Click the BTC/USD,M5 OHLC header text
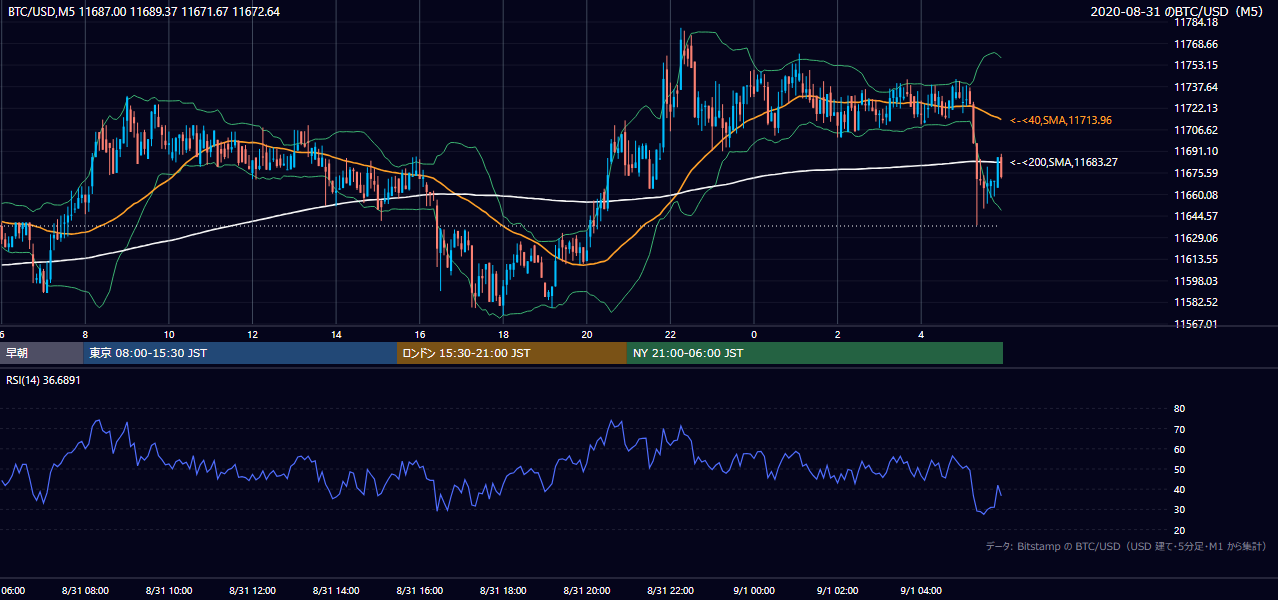 pyautogui.click(x=144, y=11)
